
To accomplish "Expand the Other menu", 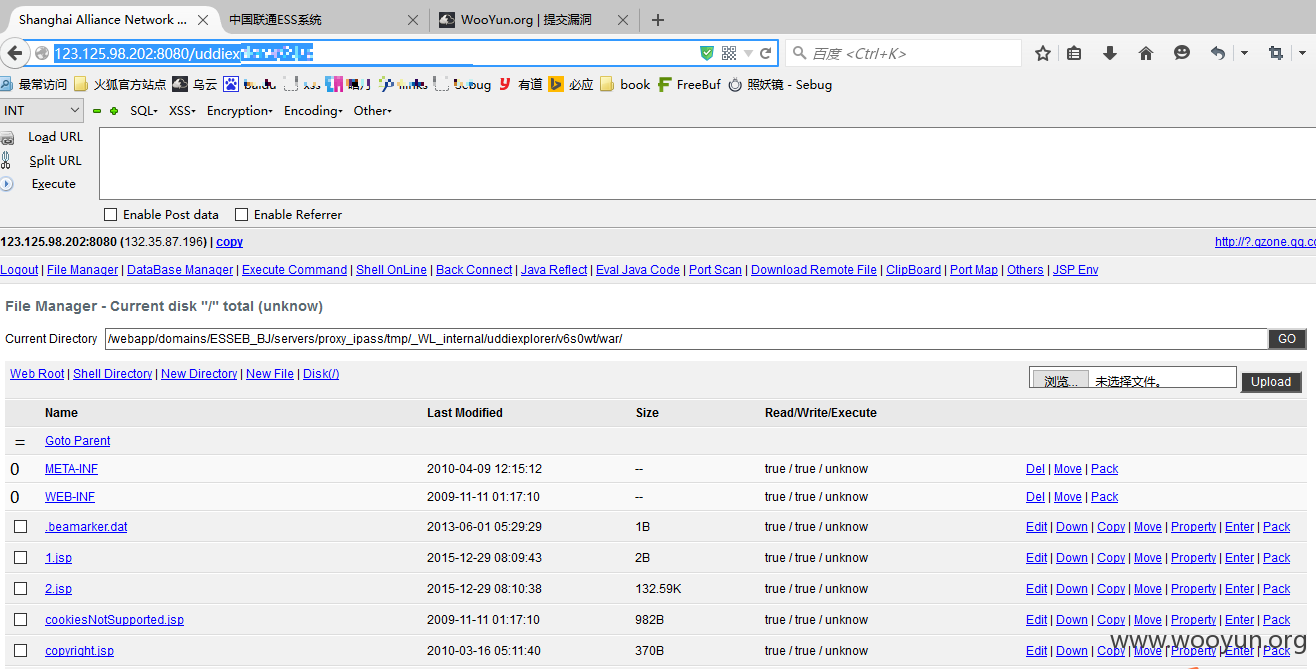I will tap(372, 111).
